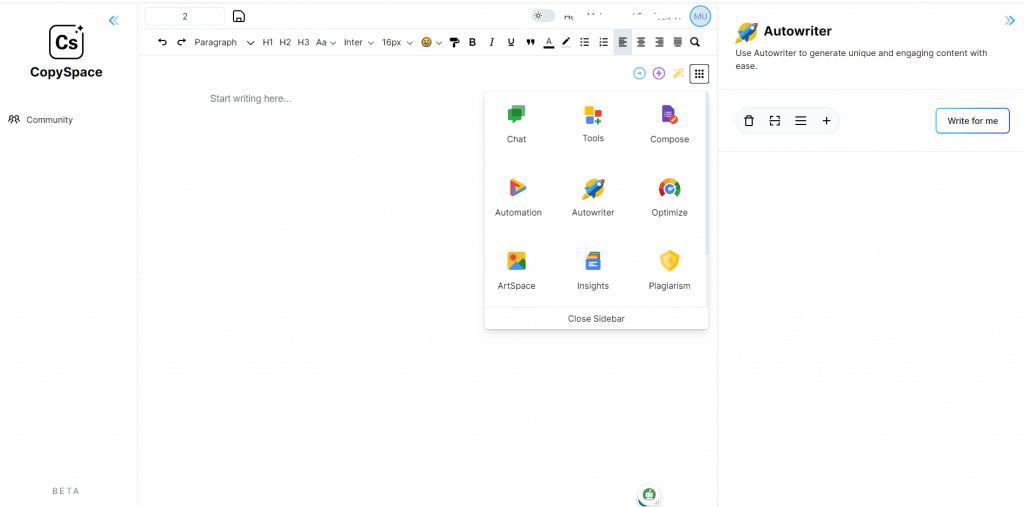Open the Inter font family dropdown
This screenshot has width=1024, height=507.
(x=359, y=42)
